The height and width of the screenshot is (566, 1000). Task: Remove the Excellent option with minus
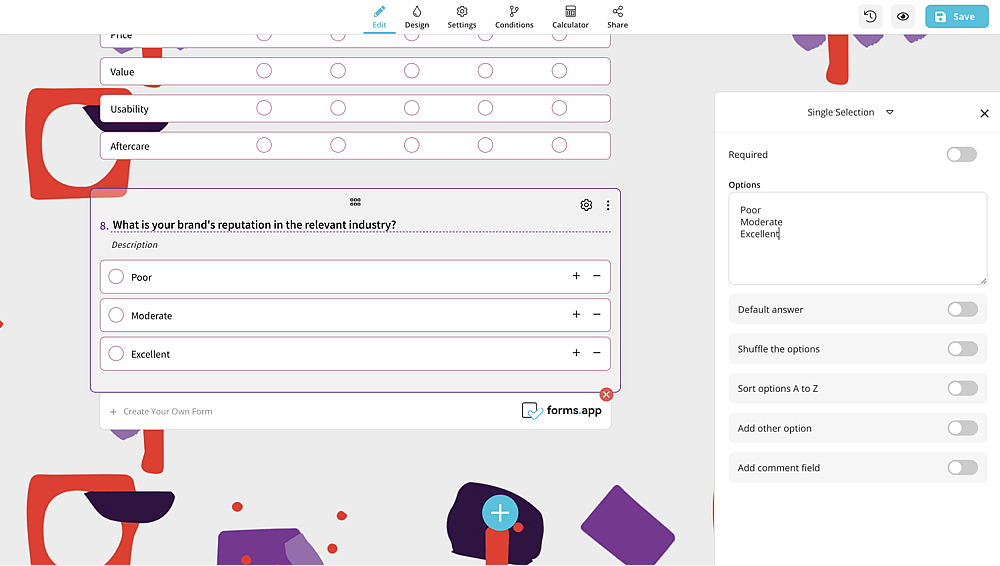597,352
